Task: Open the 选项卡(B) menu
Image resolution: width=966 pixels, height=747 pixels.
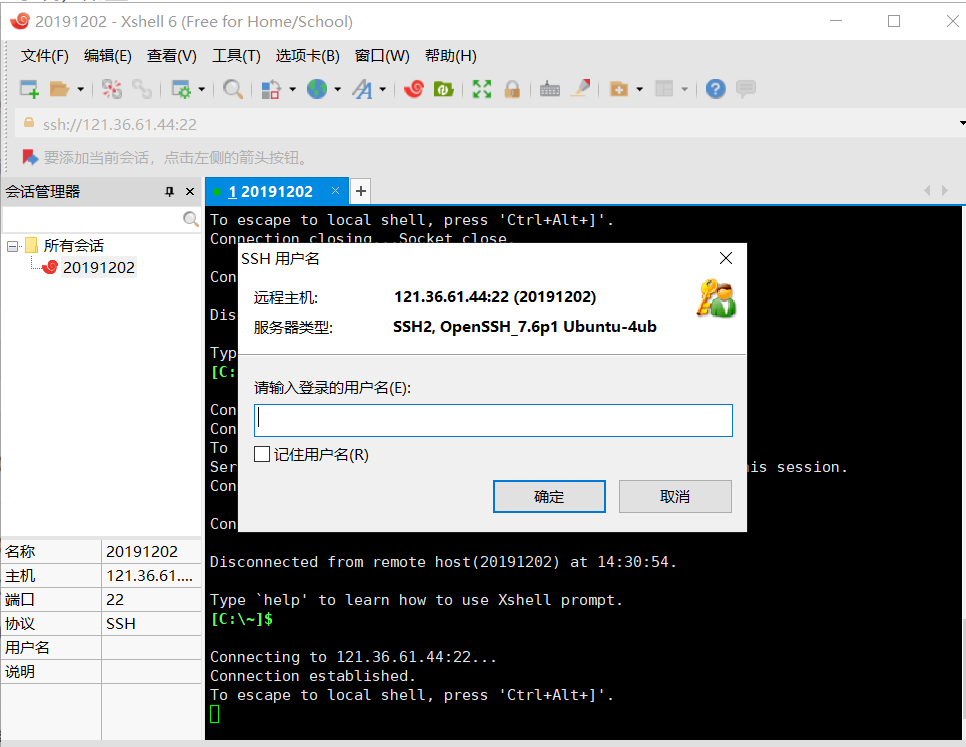Action: pyautogui.click(x=307, y=56)
